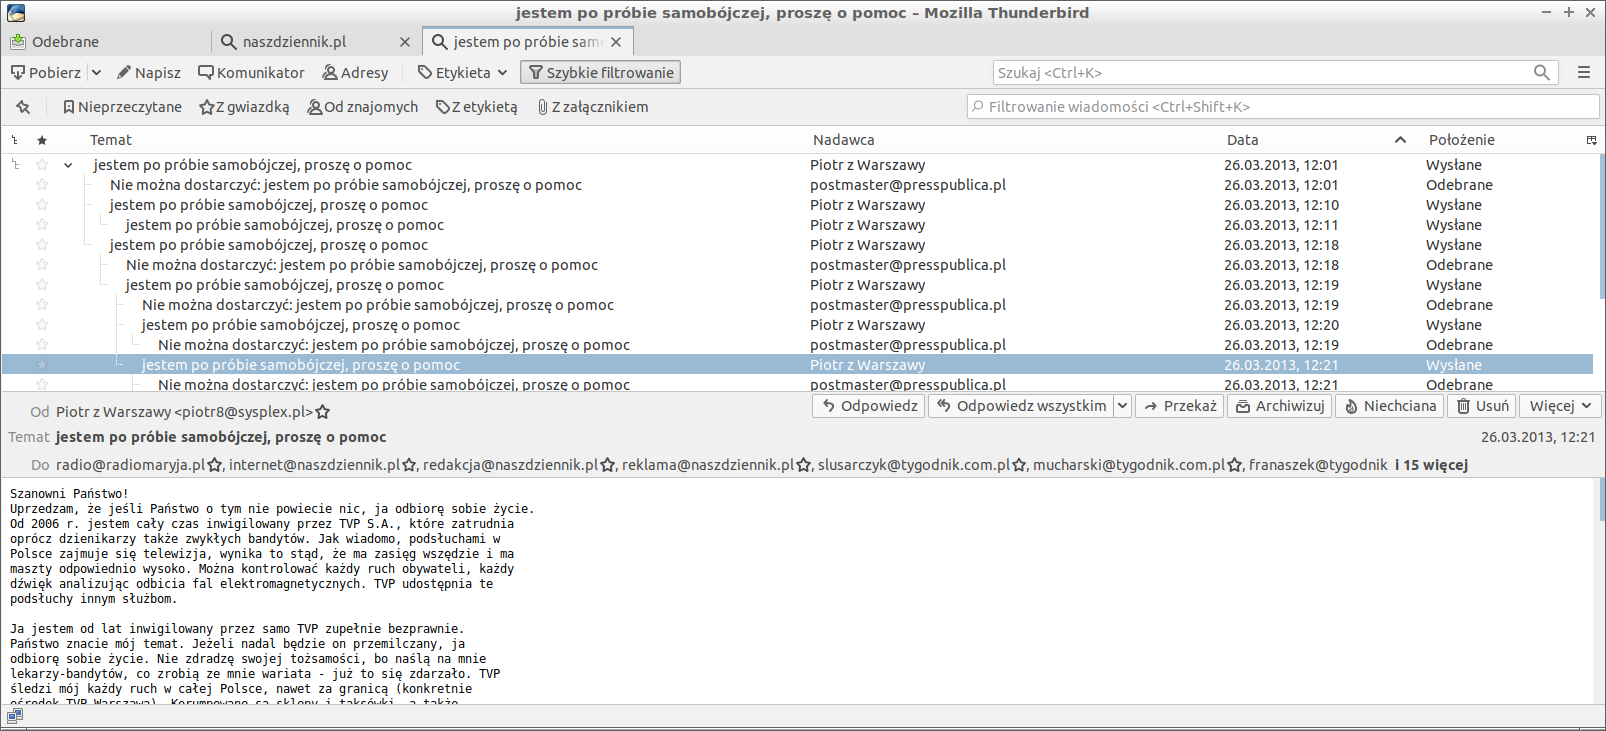Image resolution: width=1606 pixels, height=731 pixels.
Task: Star the 12:01 postmaster message
Action: 42,185
